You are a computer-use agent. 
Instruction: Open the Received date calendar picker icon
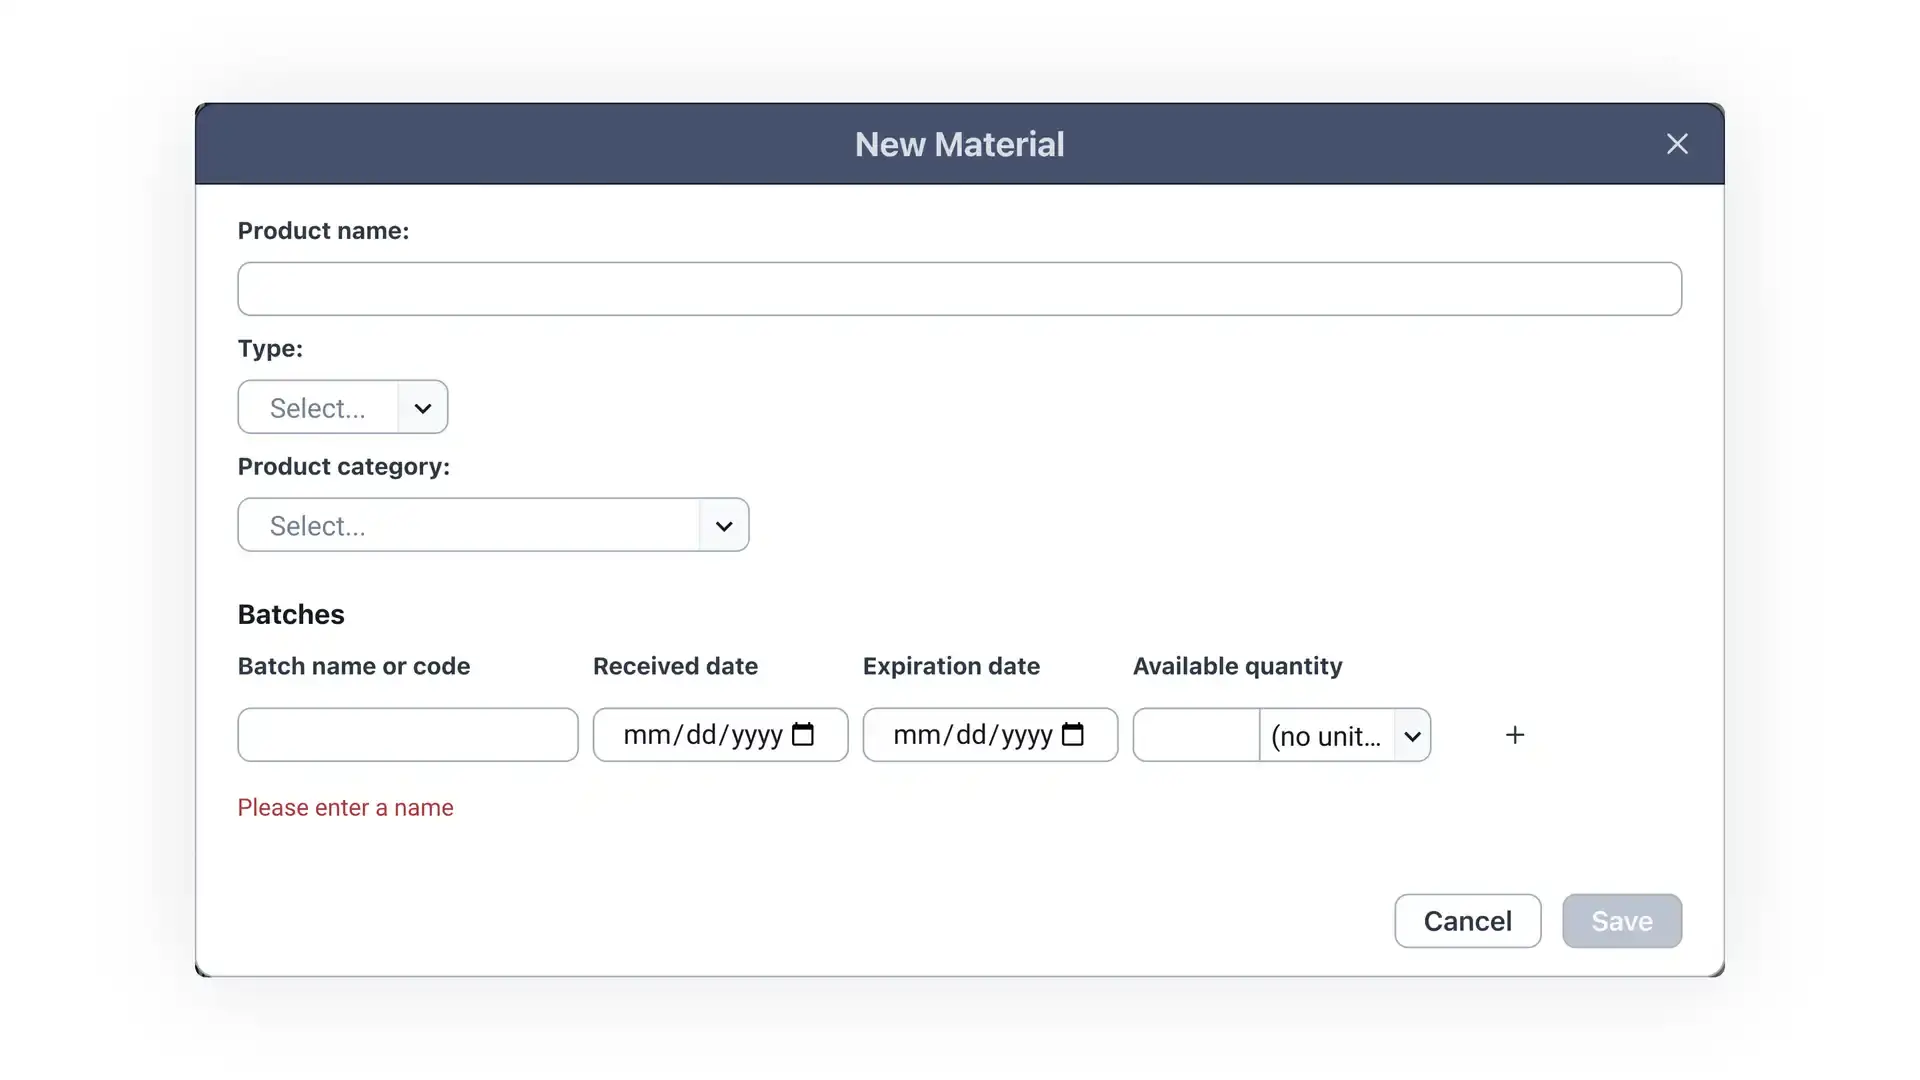click(803, 734)
